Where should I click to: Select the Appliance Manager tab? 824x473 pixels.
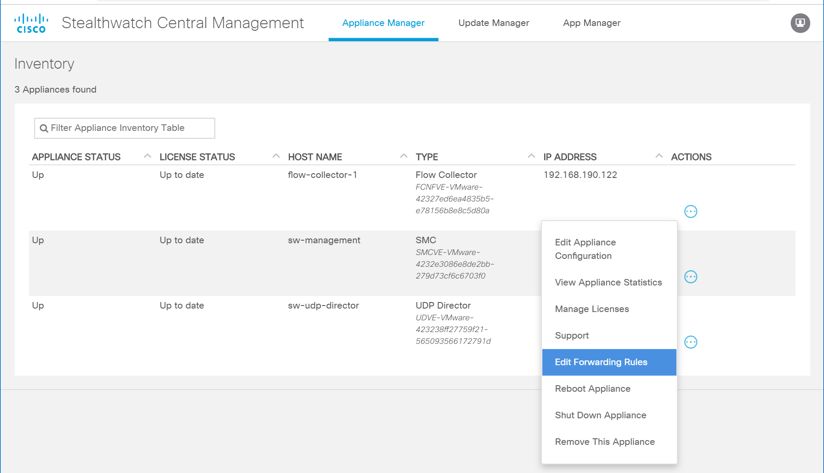point(383,23)
